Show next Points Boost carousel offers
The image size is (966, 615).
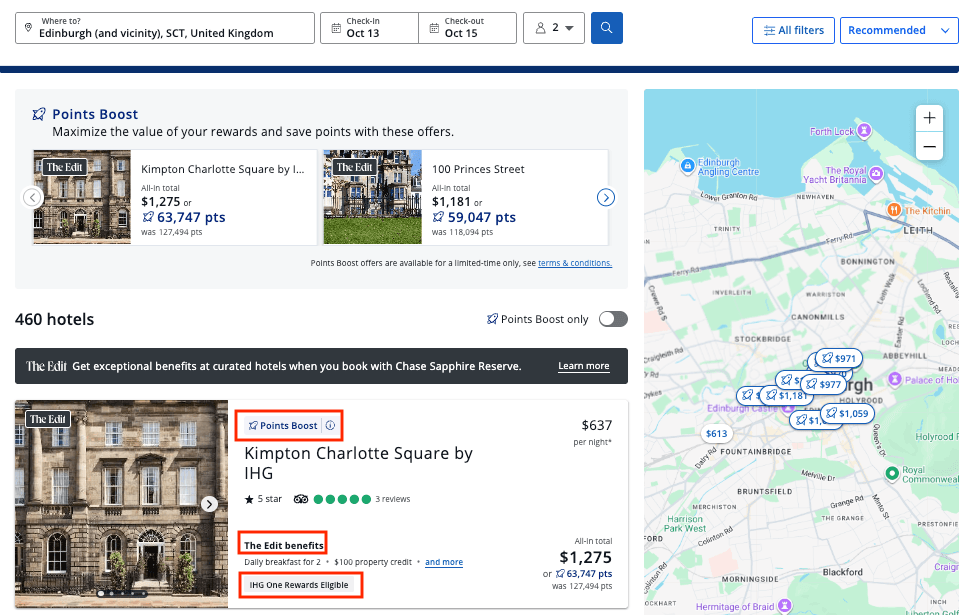605,198
